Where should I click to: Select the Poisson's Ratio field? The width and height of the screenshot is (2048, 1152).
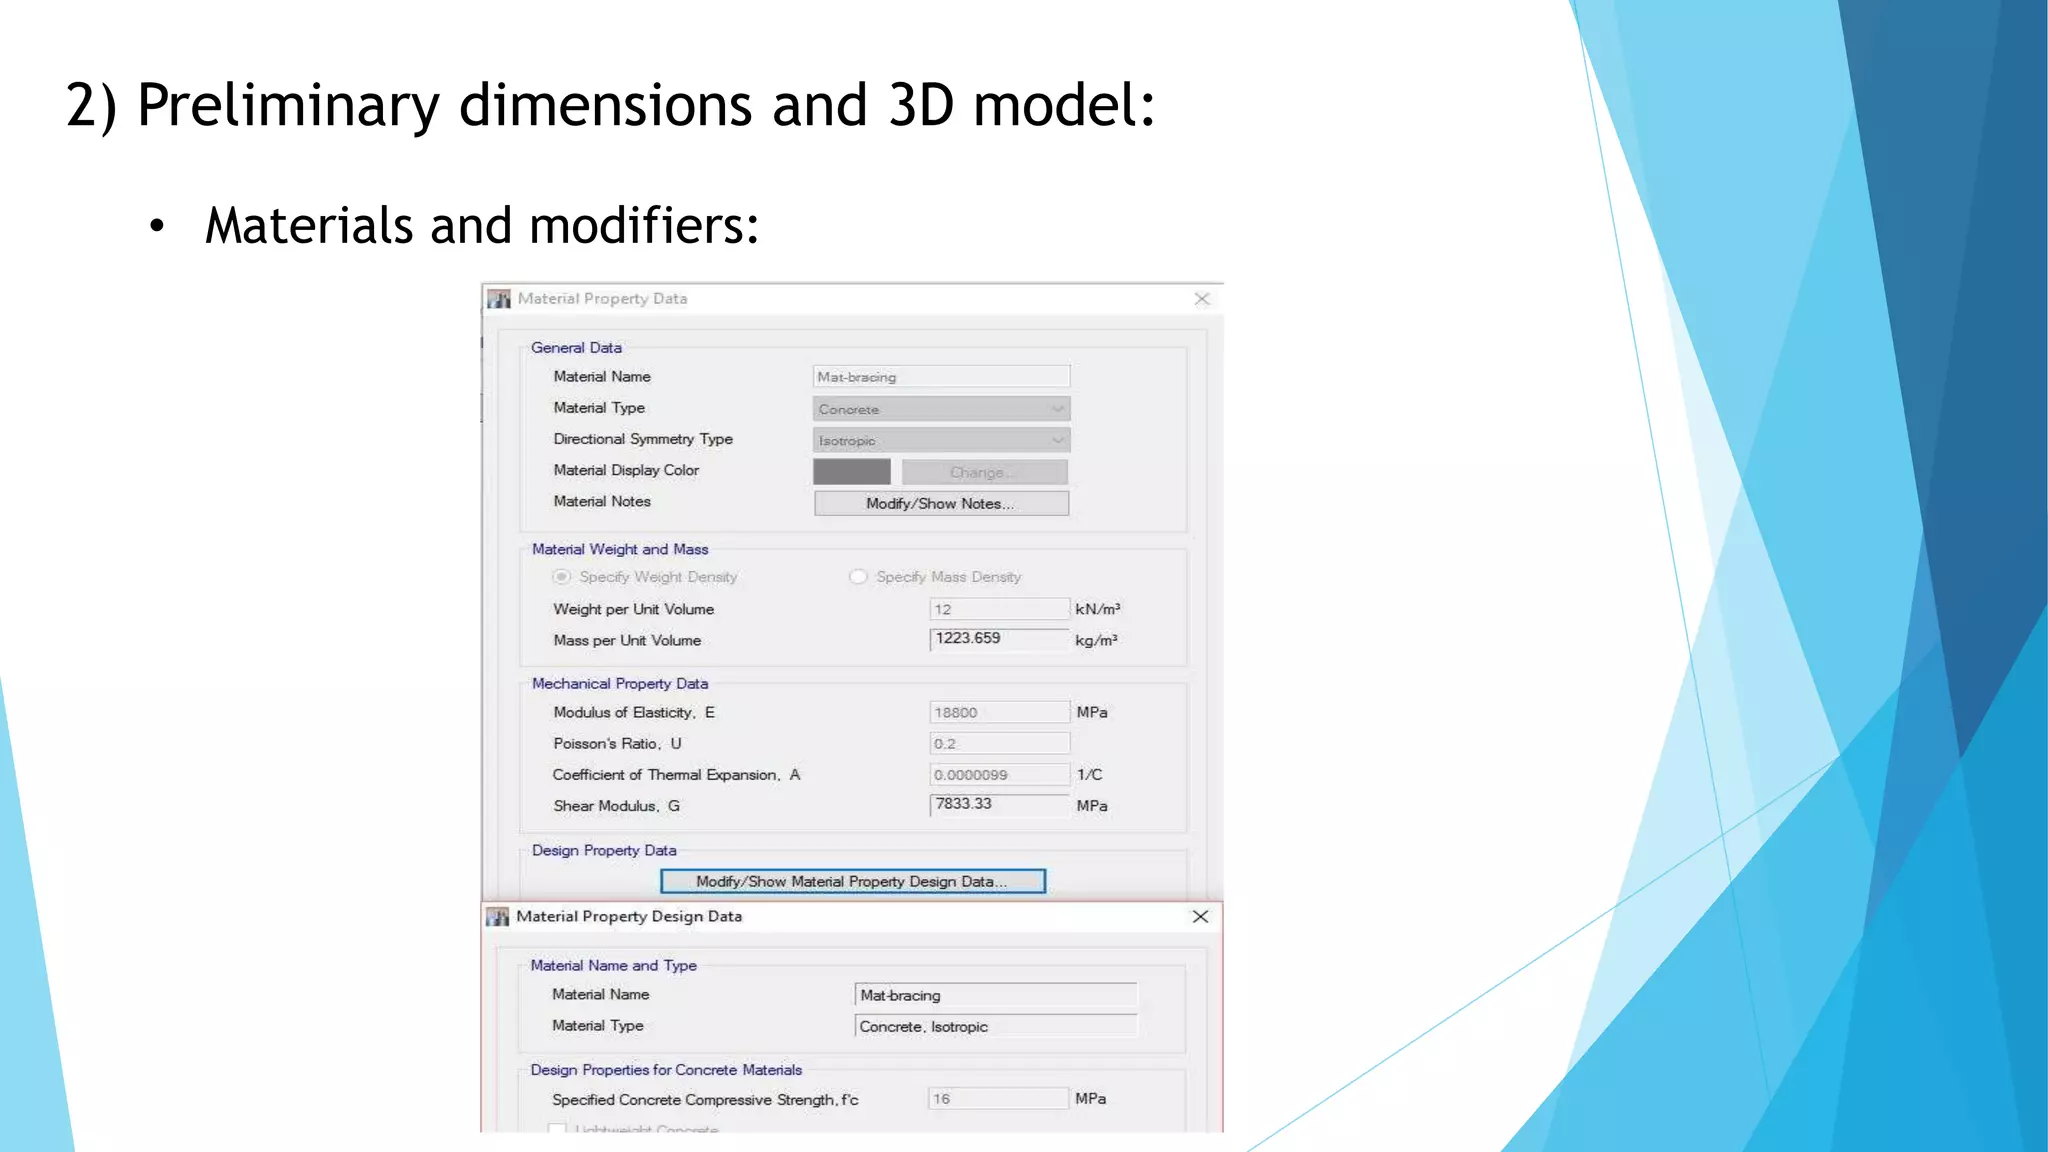tap(999, 743)
